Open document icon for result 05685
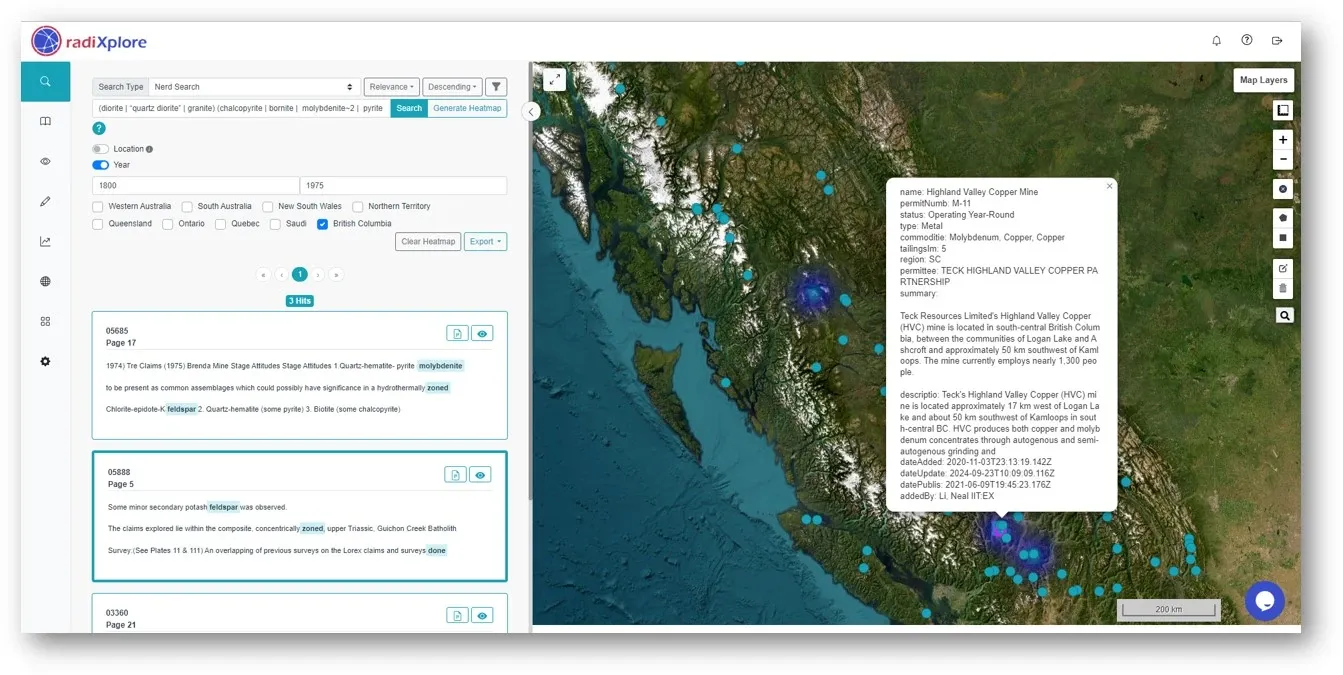This screenshot has height=675, width=1343. (457, 333)
